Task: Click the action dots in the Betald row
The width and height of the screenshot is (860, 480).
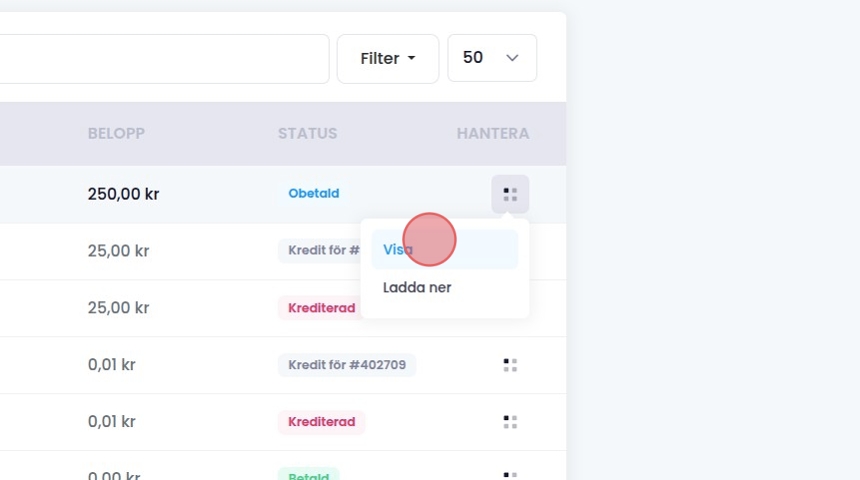Action: click(x=510, y=475)
